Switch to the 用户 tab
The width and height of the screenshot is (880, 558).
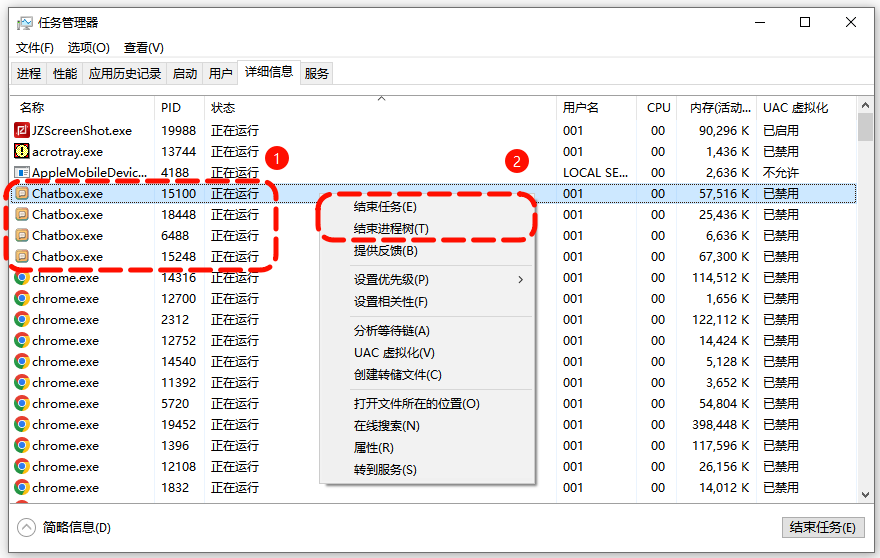(x=221, y=74)
